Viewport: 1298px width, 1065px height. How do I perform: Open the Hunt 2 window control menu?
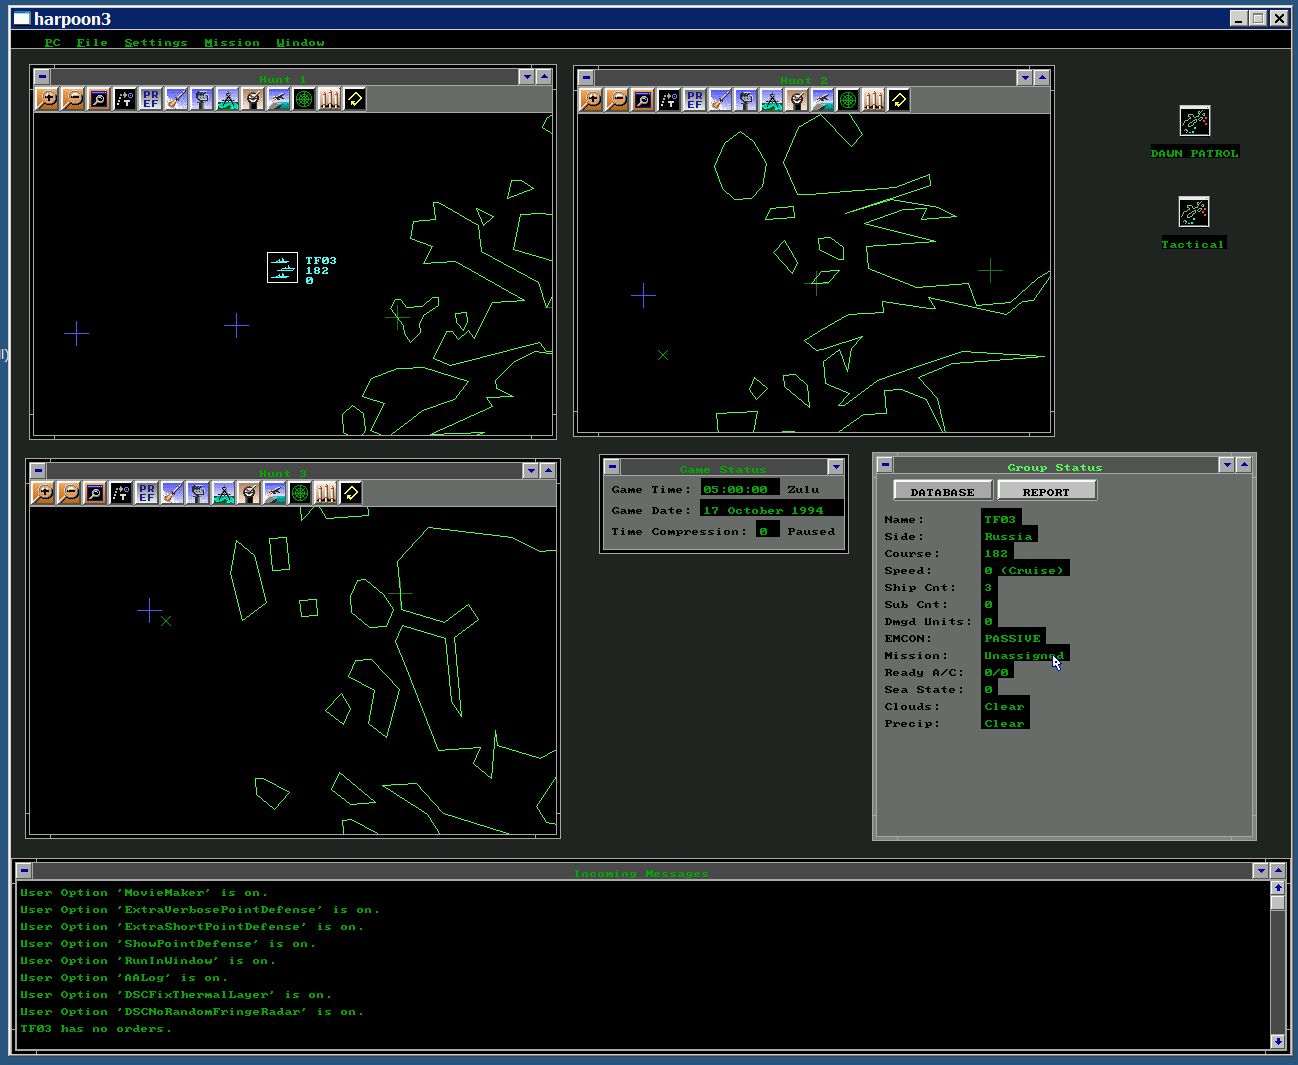586,77
